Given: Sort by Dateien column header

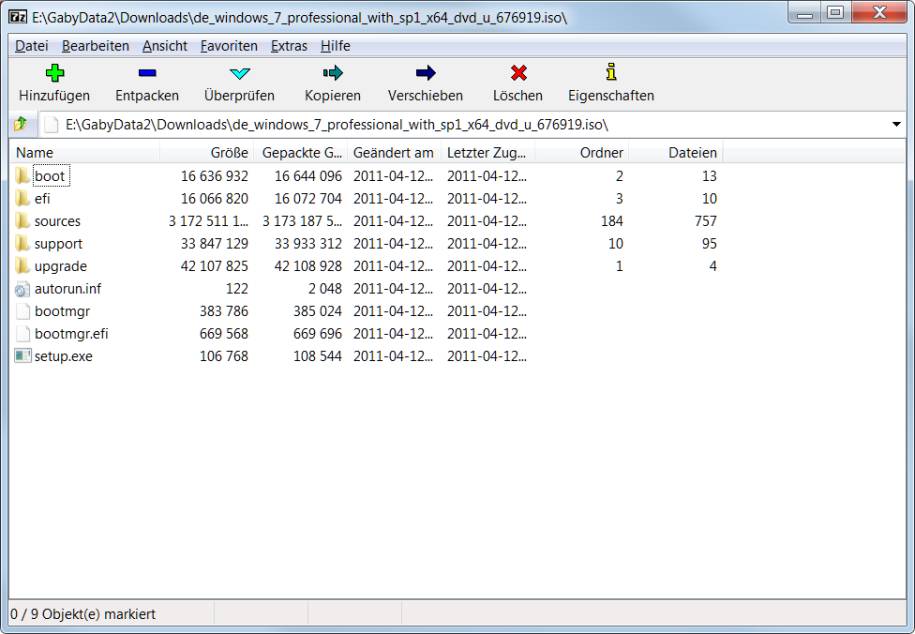Looking at the screenshot, I should [676, 152].
